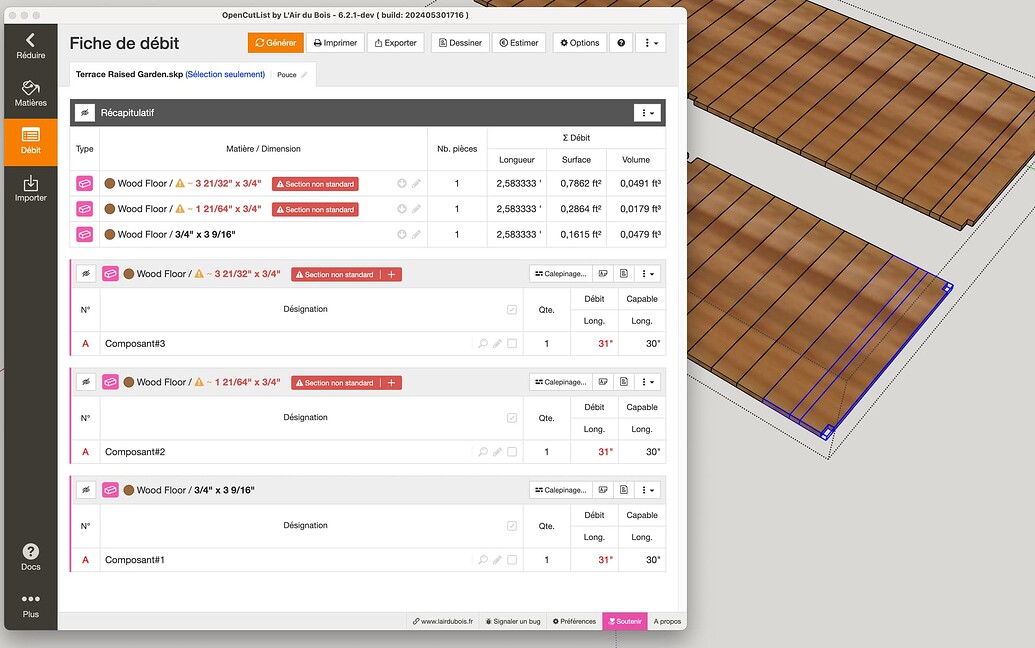Viewport: 1035px width, 648px height.
Task: Open the Importer sidebar panel
Action: (30, 188)
